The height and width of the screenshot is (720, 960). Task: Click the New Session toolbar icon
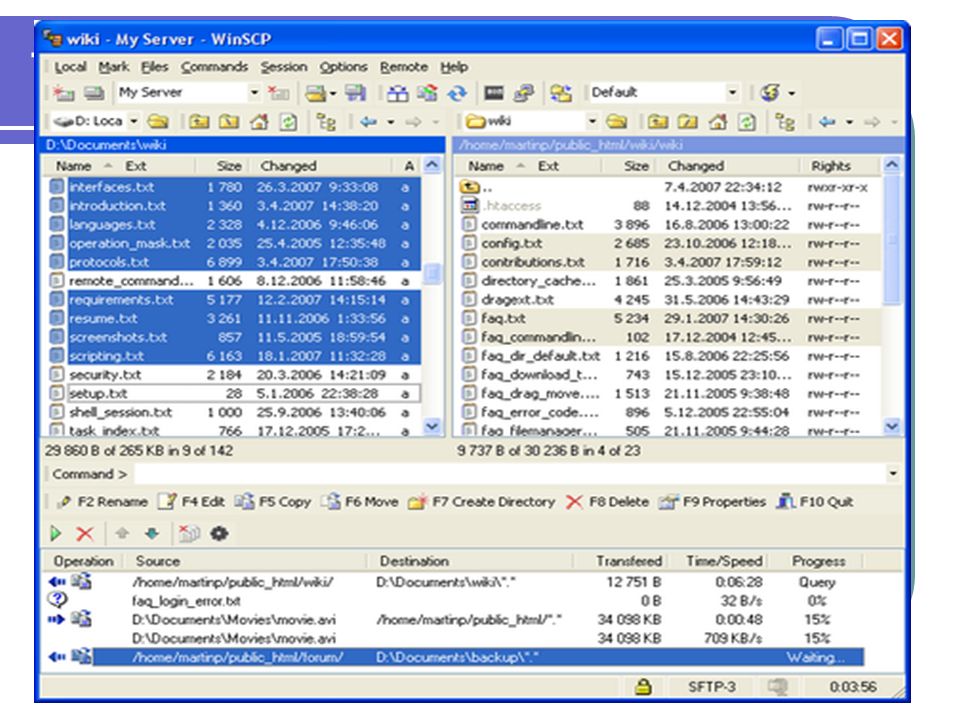63,93
